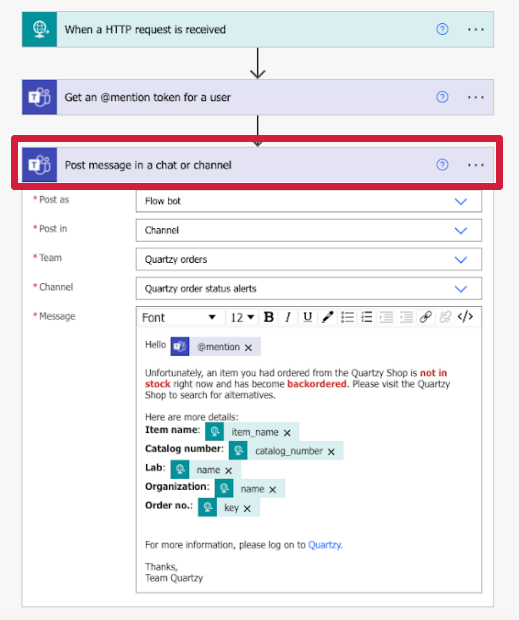Image resolution: width=519 pixels, height=620 pixels.
Task: Select the catalog_number dynamic token
Action: 286,451
